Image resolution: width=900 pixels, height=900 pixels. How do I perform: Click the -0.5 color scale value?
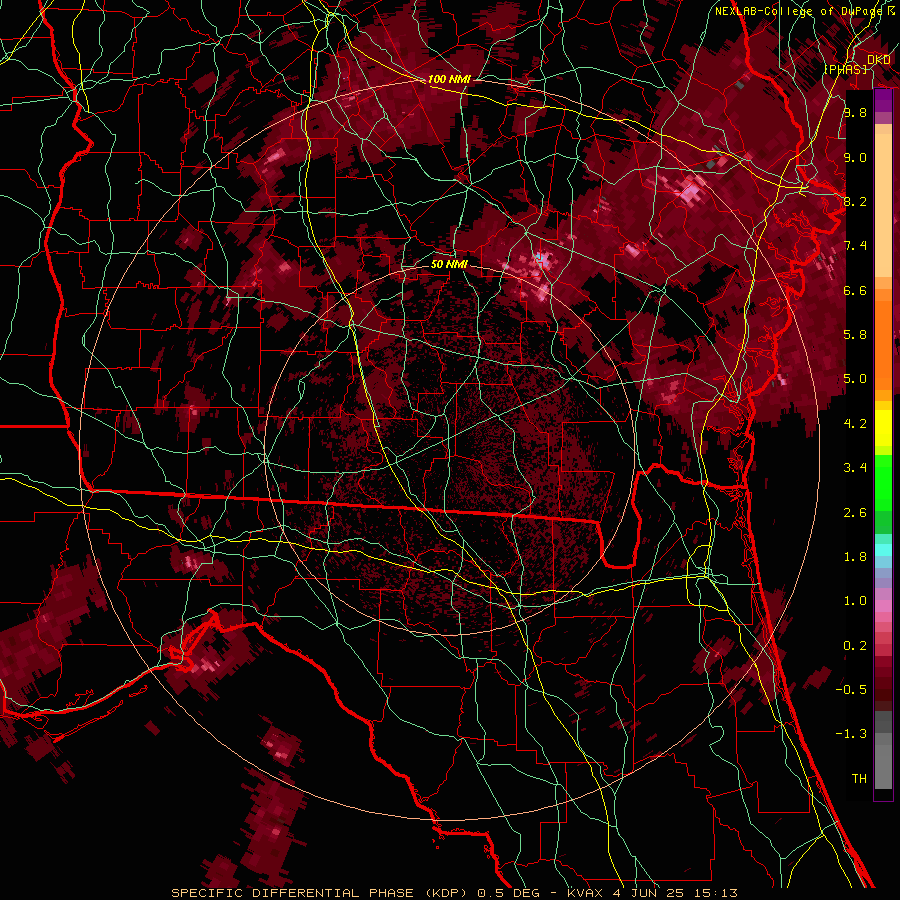pos(851,690)
